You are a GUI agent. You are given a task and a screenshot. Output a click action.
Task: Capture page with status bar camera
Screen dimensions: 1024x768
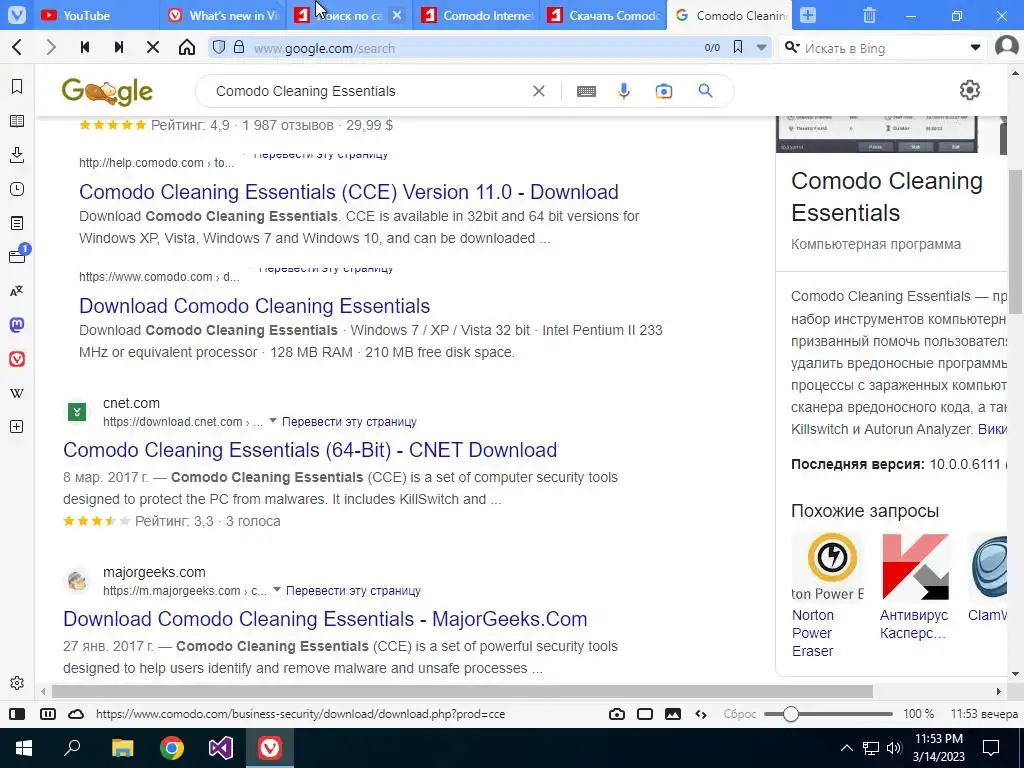coord(616,714)
